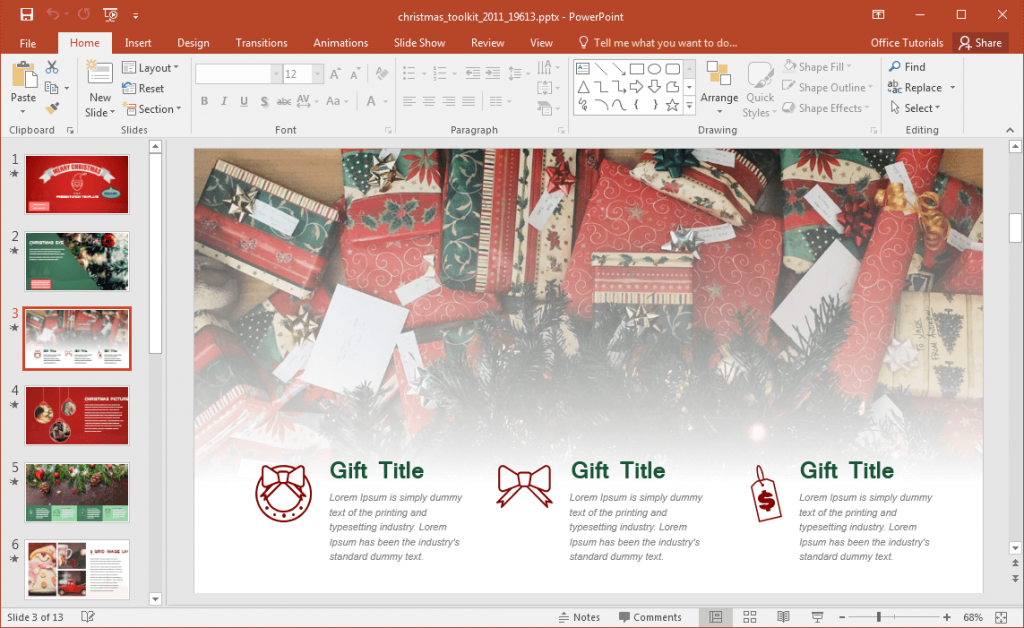Toggle italic formatting
This screenshot has width=1024, height=628.
pyautogui.click(x=222, y=101)
